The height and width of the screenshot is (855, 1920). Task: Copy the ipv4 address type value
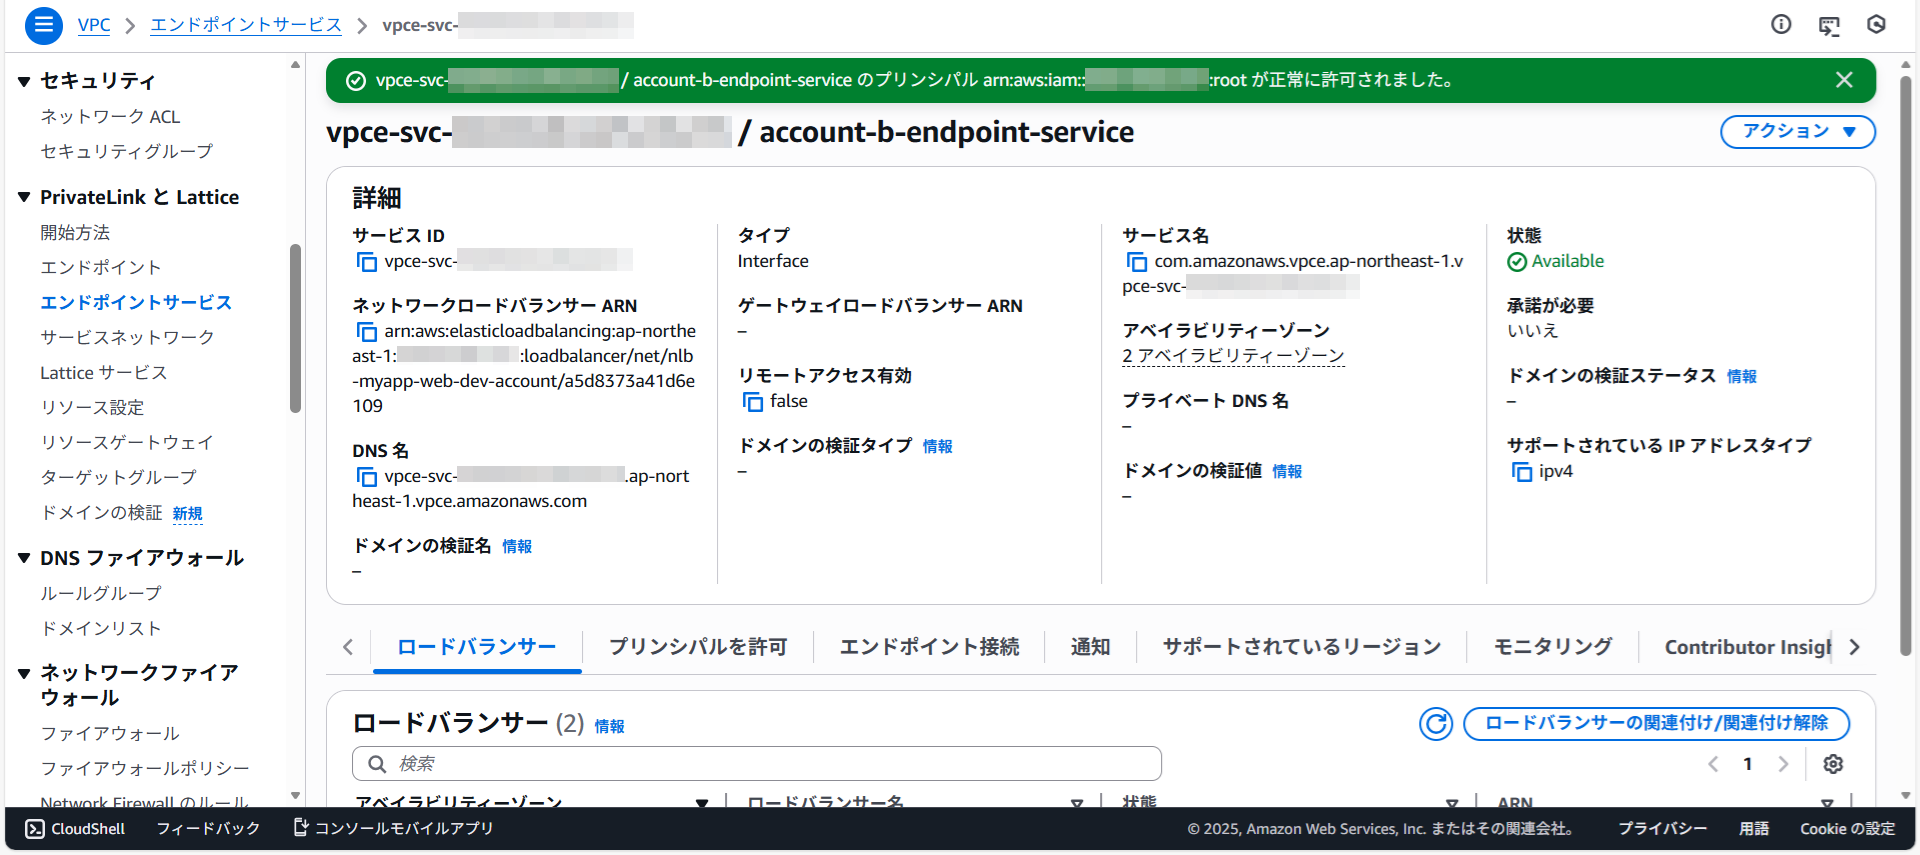(1521, 472)
